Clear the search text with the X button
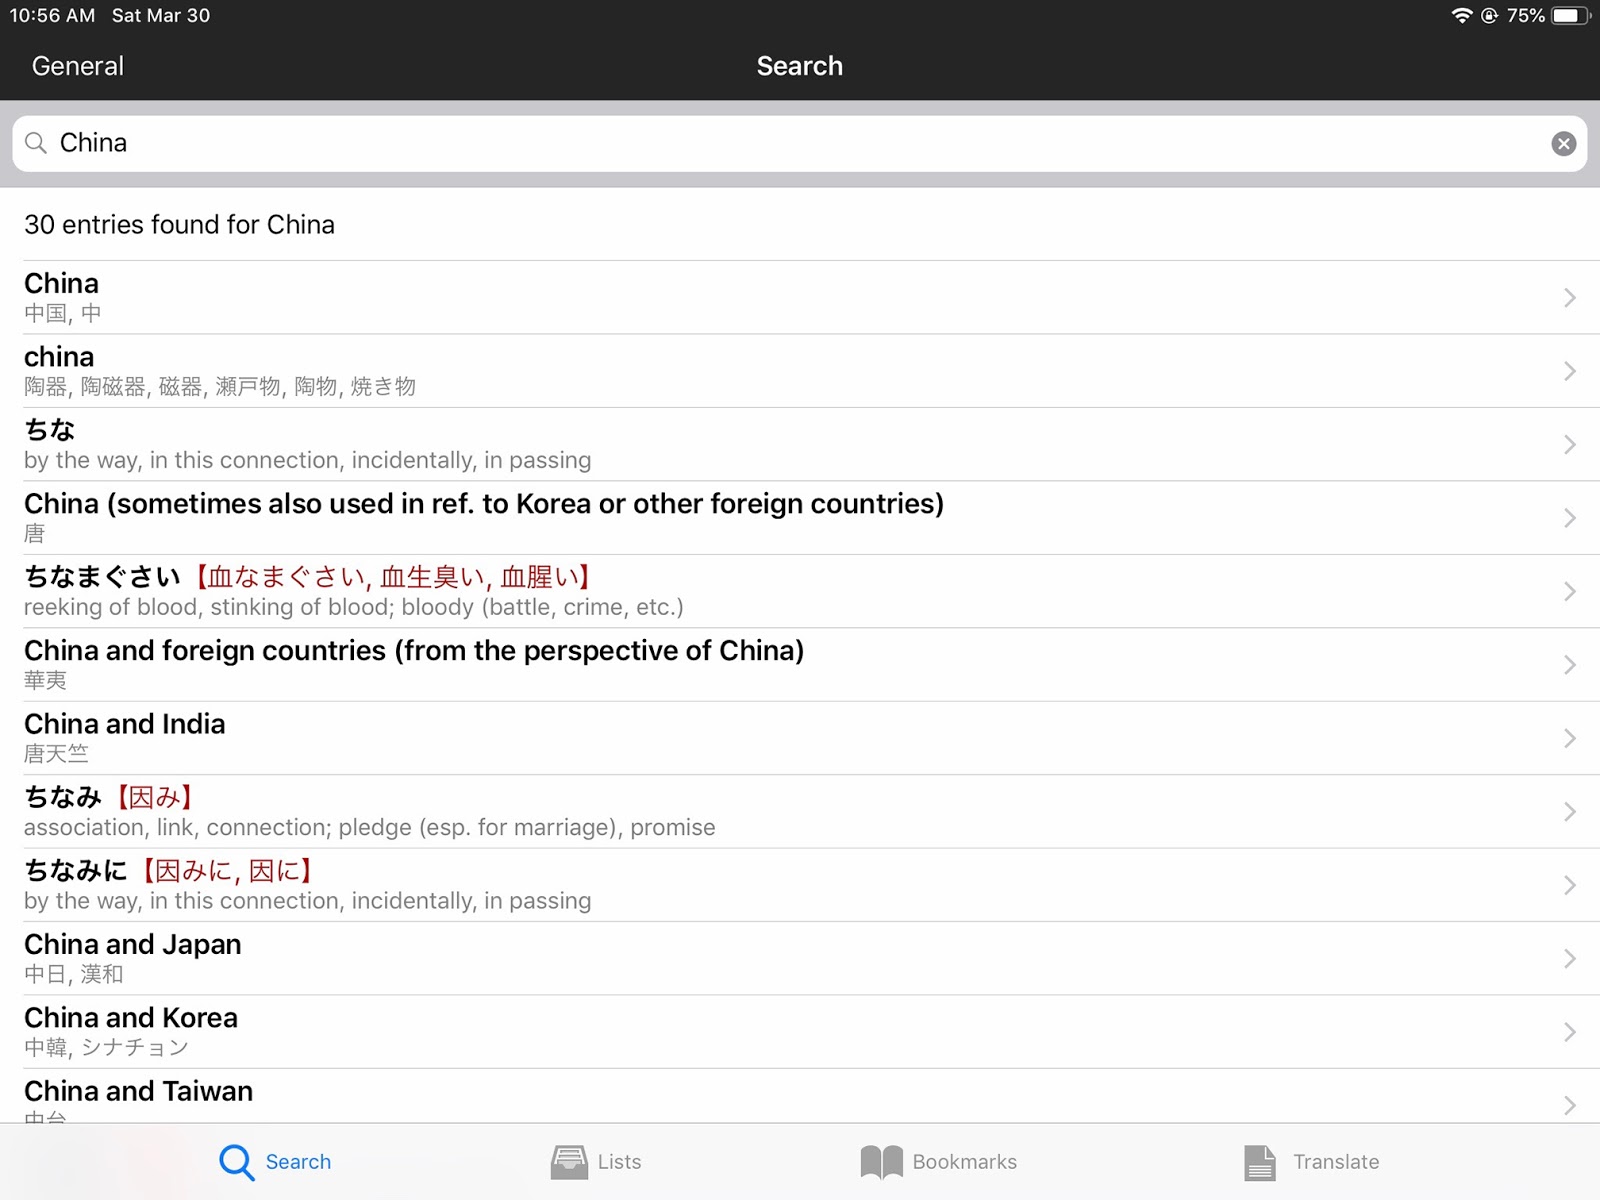The height and width of the screenshot is (1200, 1600). point(1564,143)
